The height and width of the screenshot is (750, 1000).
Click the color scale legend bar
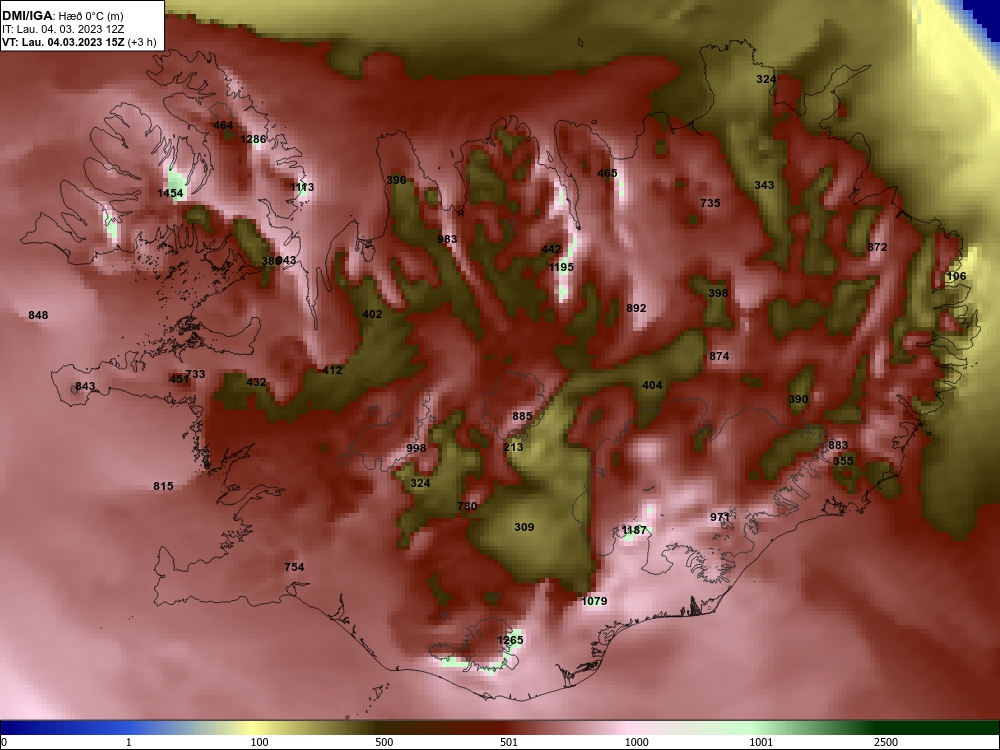click(x=500, y=728)
